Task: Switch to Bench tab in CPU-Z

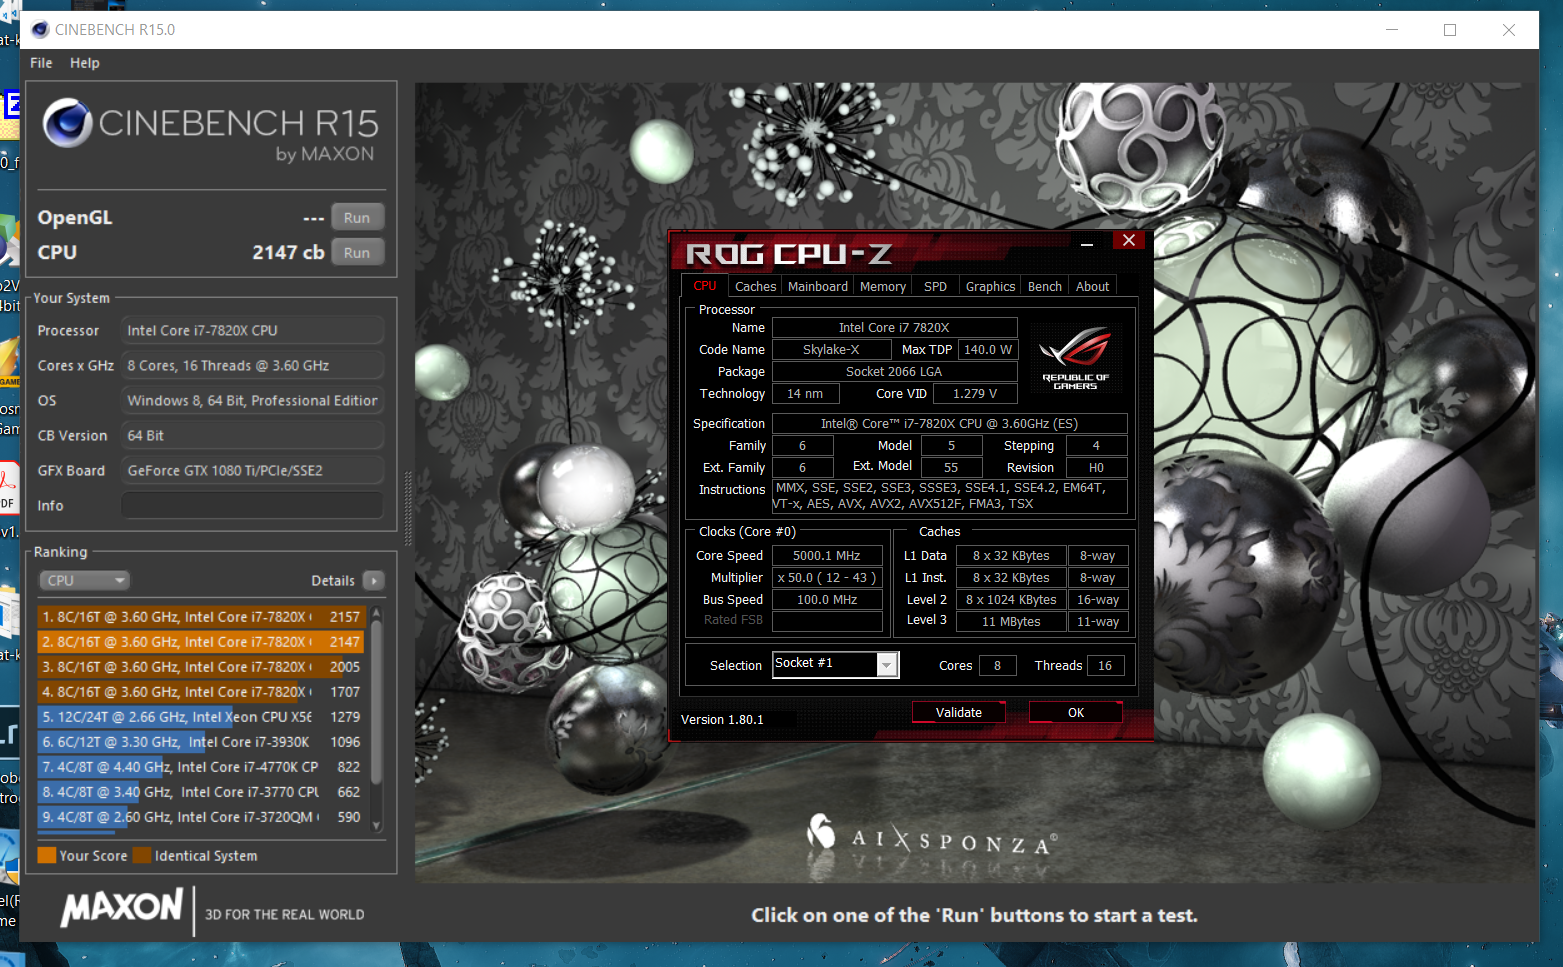Action: pyautogui.click(x=1045, y=287)
